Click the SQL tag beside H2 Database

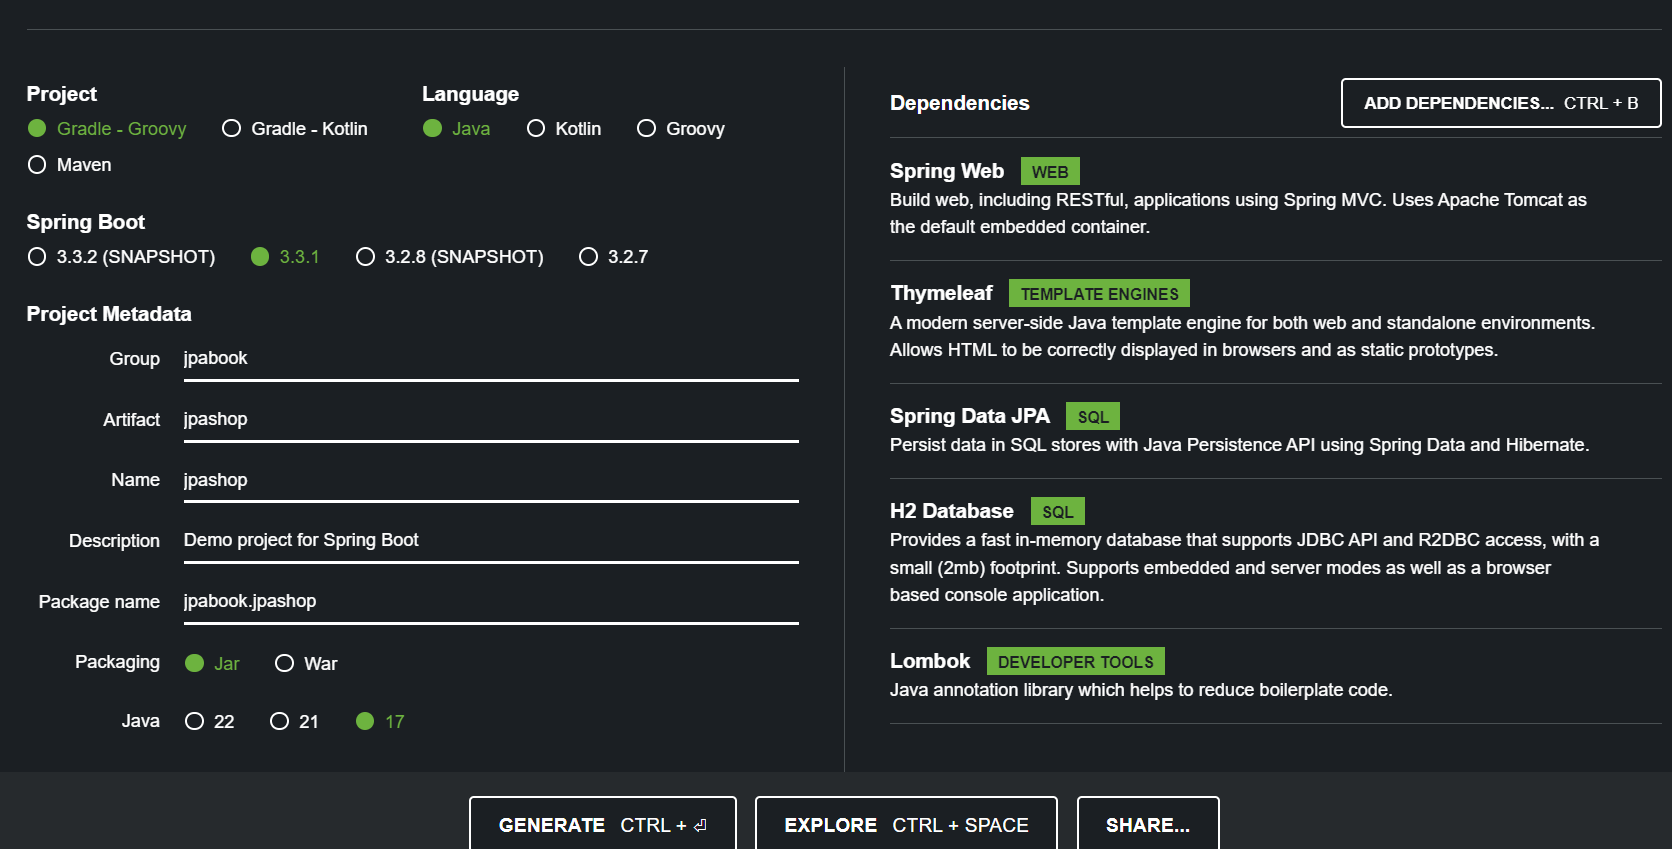pos(1057,511)
